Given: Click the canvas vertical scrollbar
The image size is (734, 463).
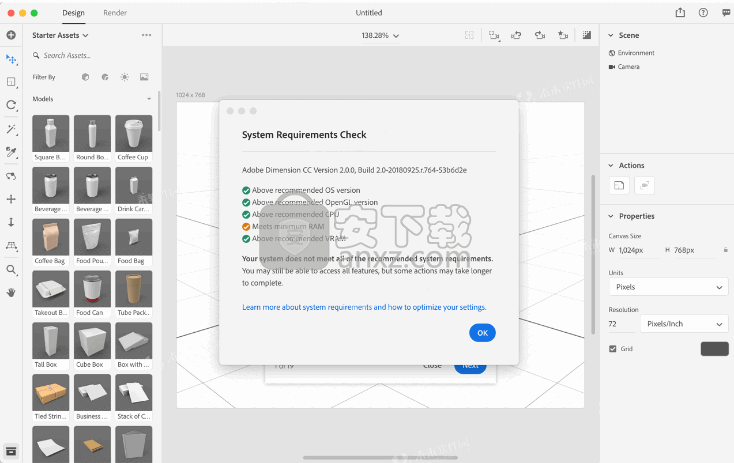Looking at the screenshot, I should pos(593,255).
